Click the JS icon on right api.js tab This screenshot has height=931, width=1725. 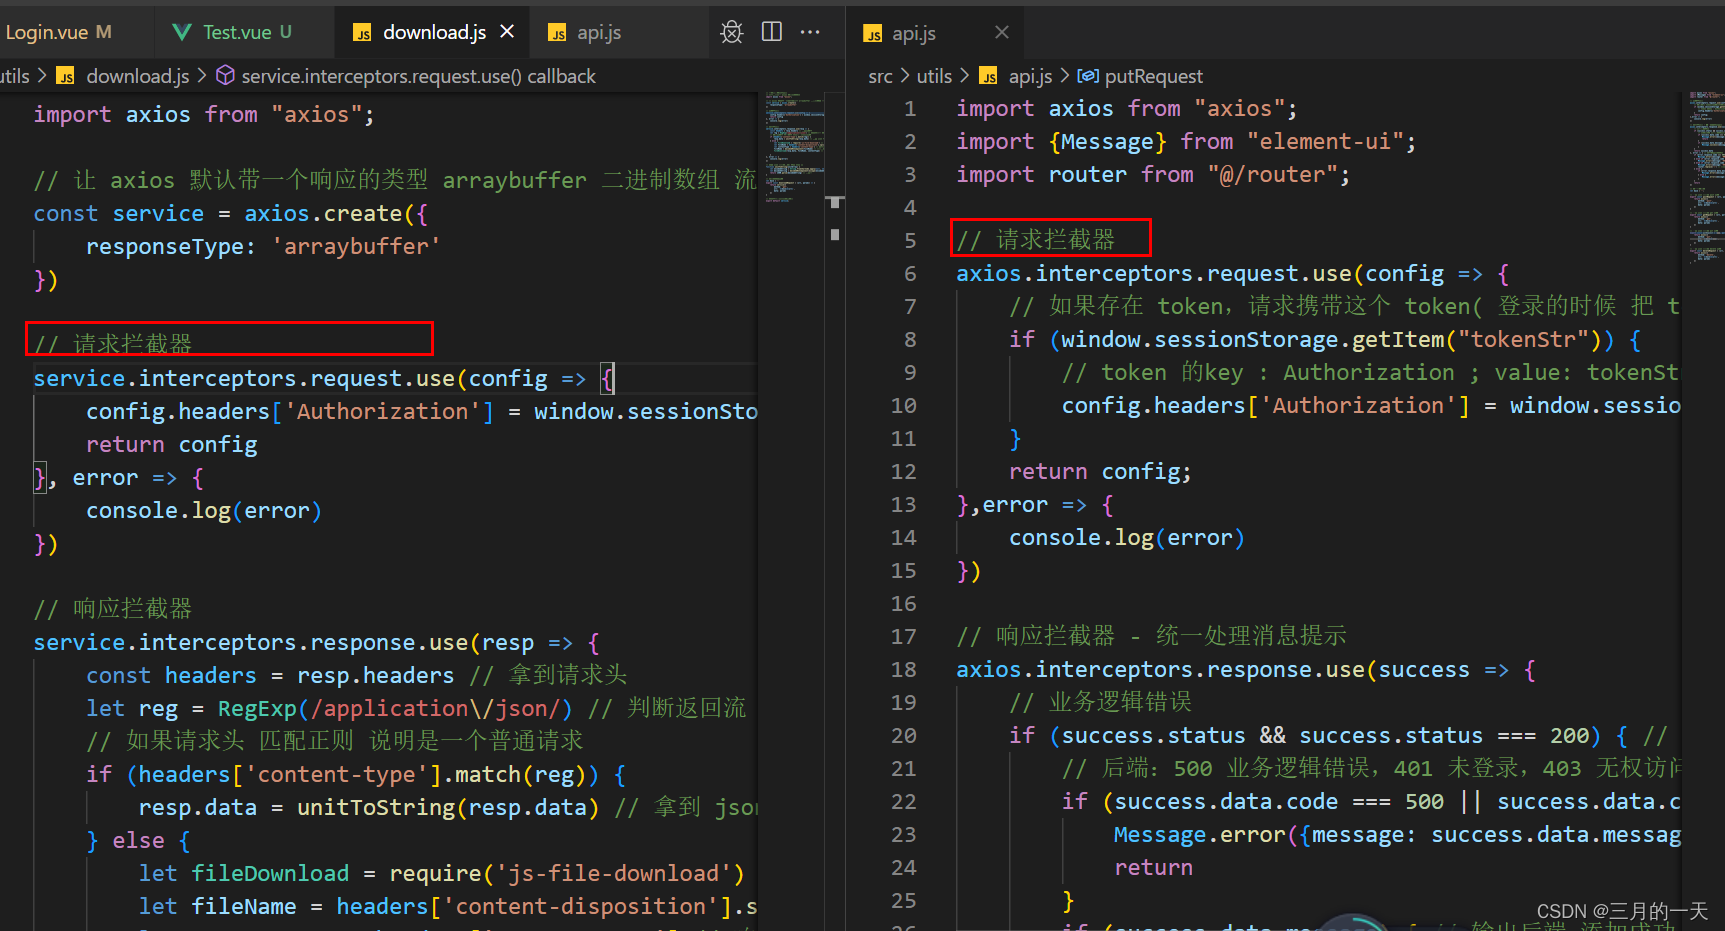[873, 34]
